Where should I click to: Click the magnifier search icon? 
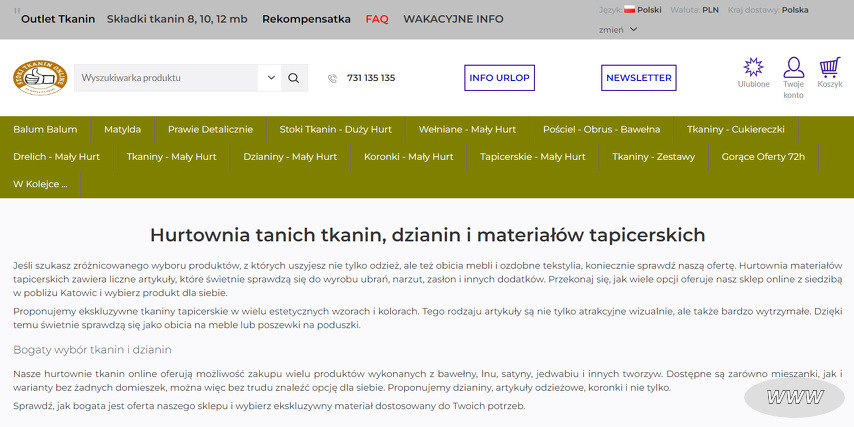point(294,78)
